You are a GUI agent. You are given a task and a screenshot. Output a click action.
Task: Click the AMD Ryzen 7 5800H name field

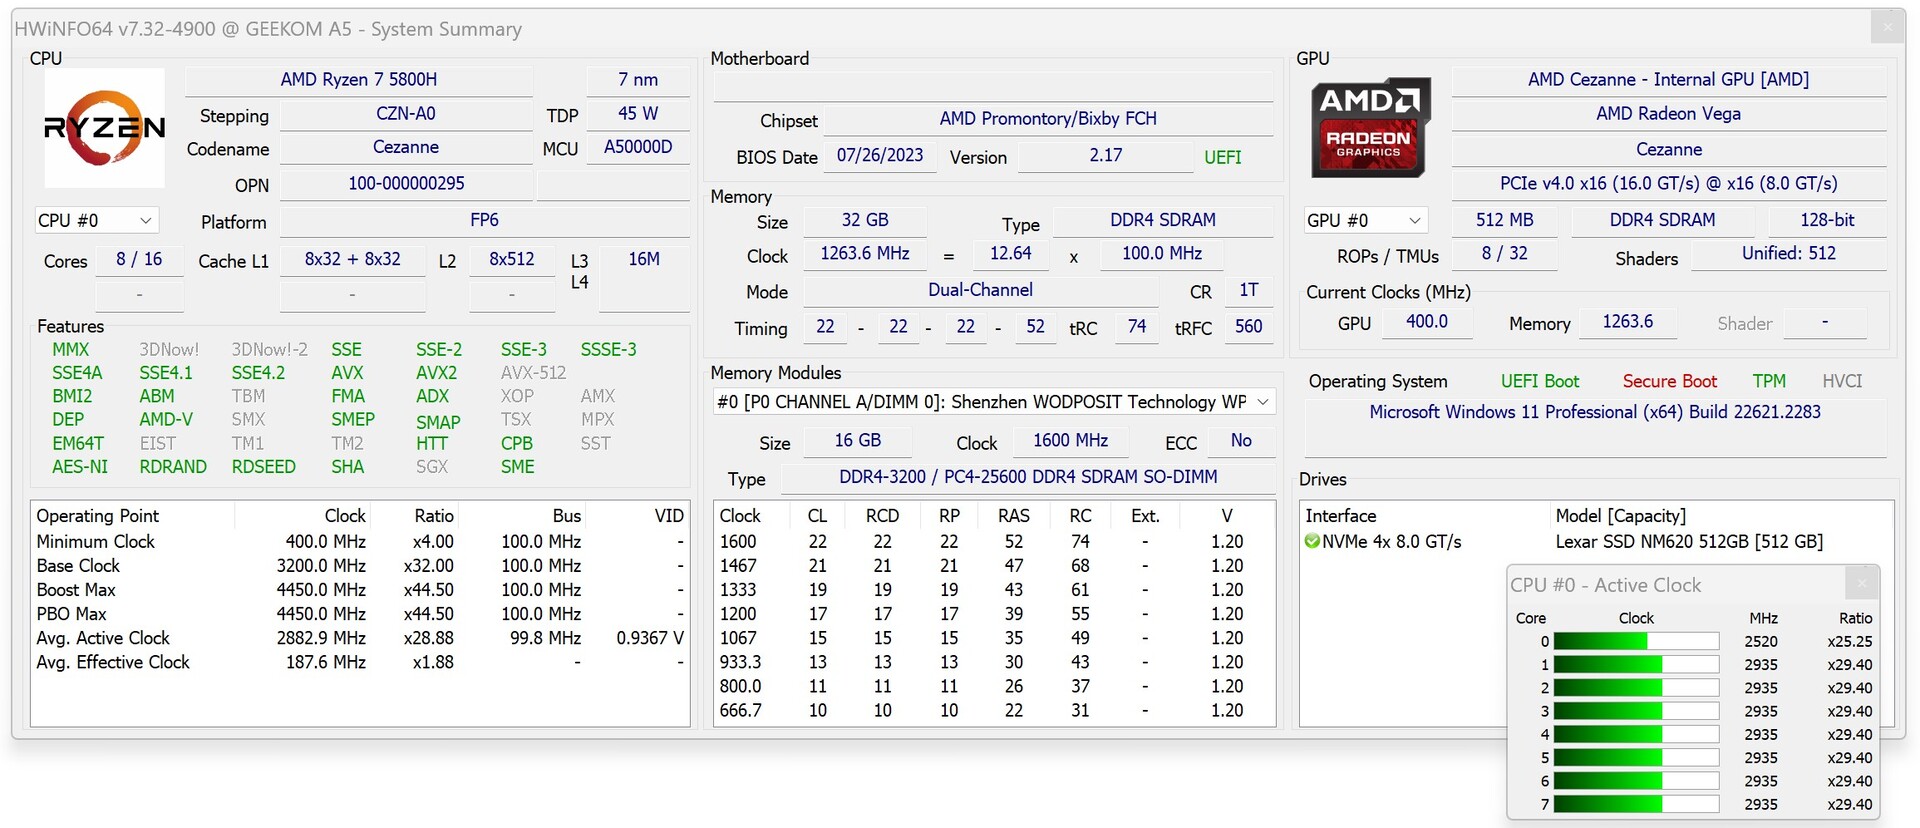[x=358, y=80]
